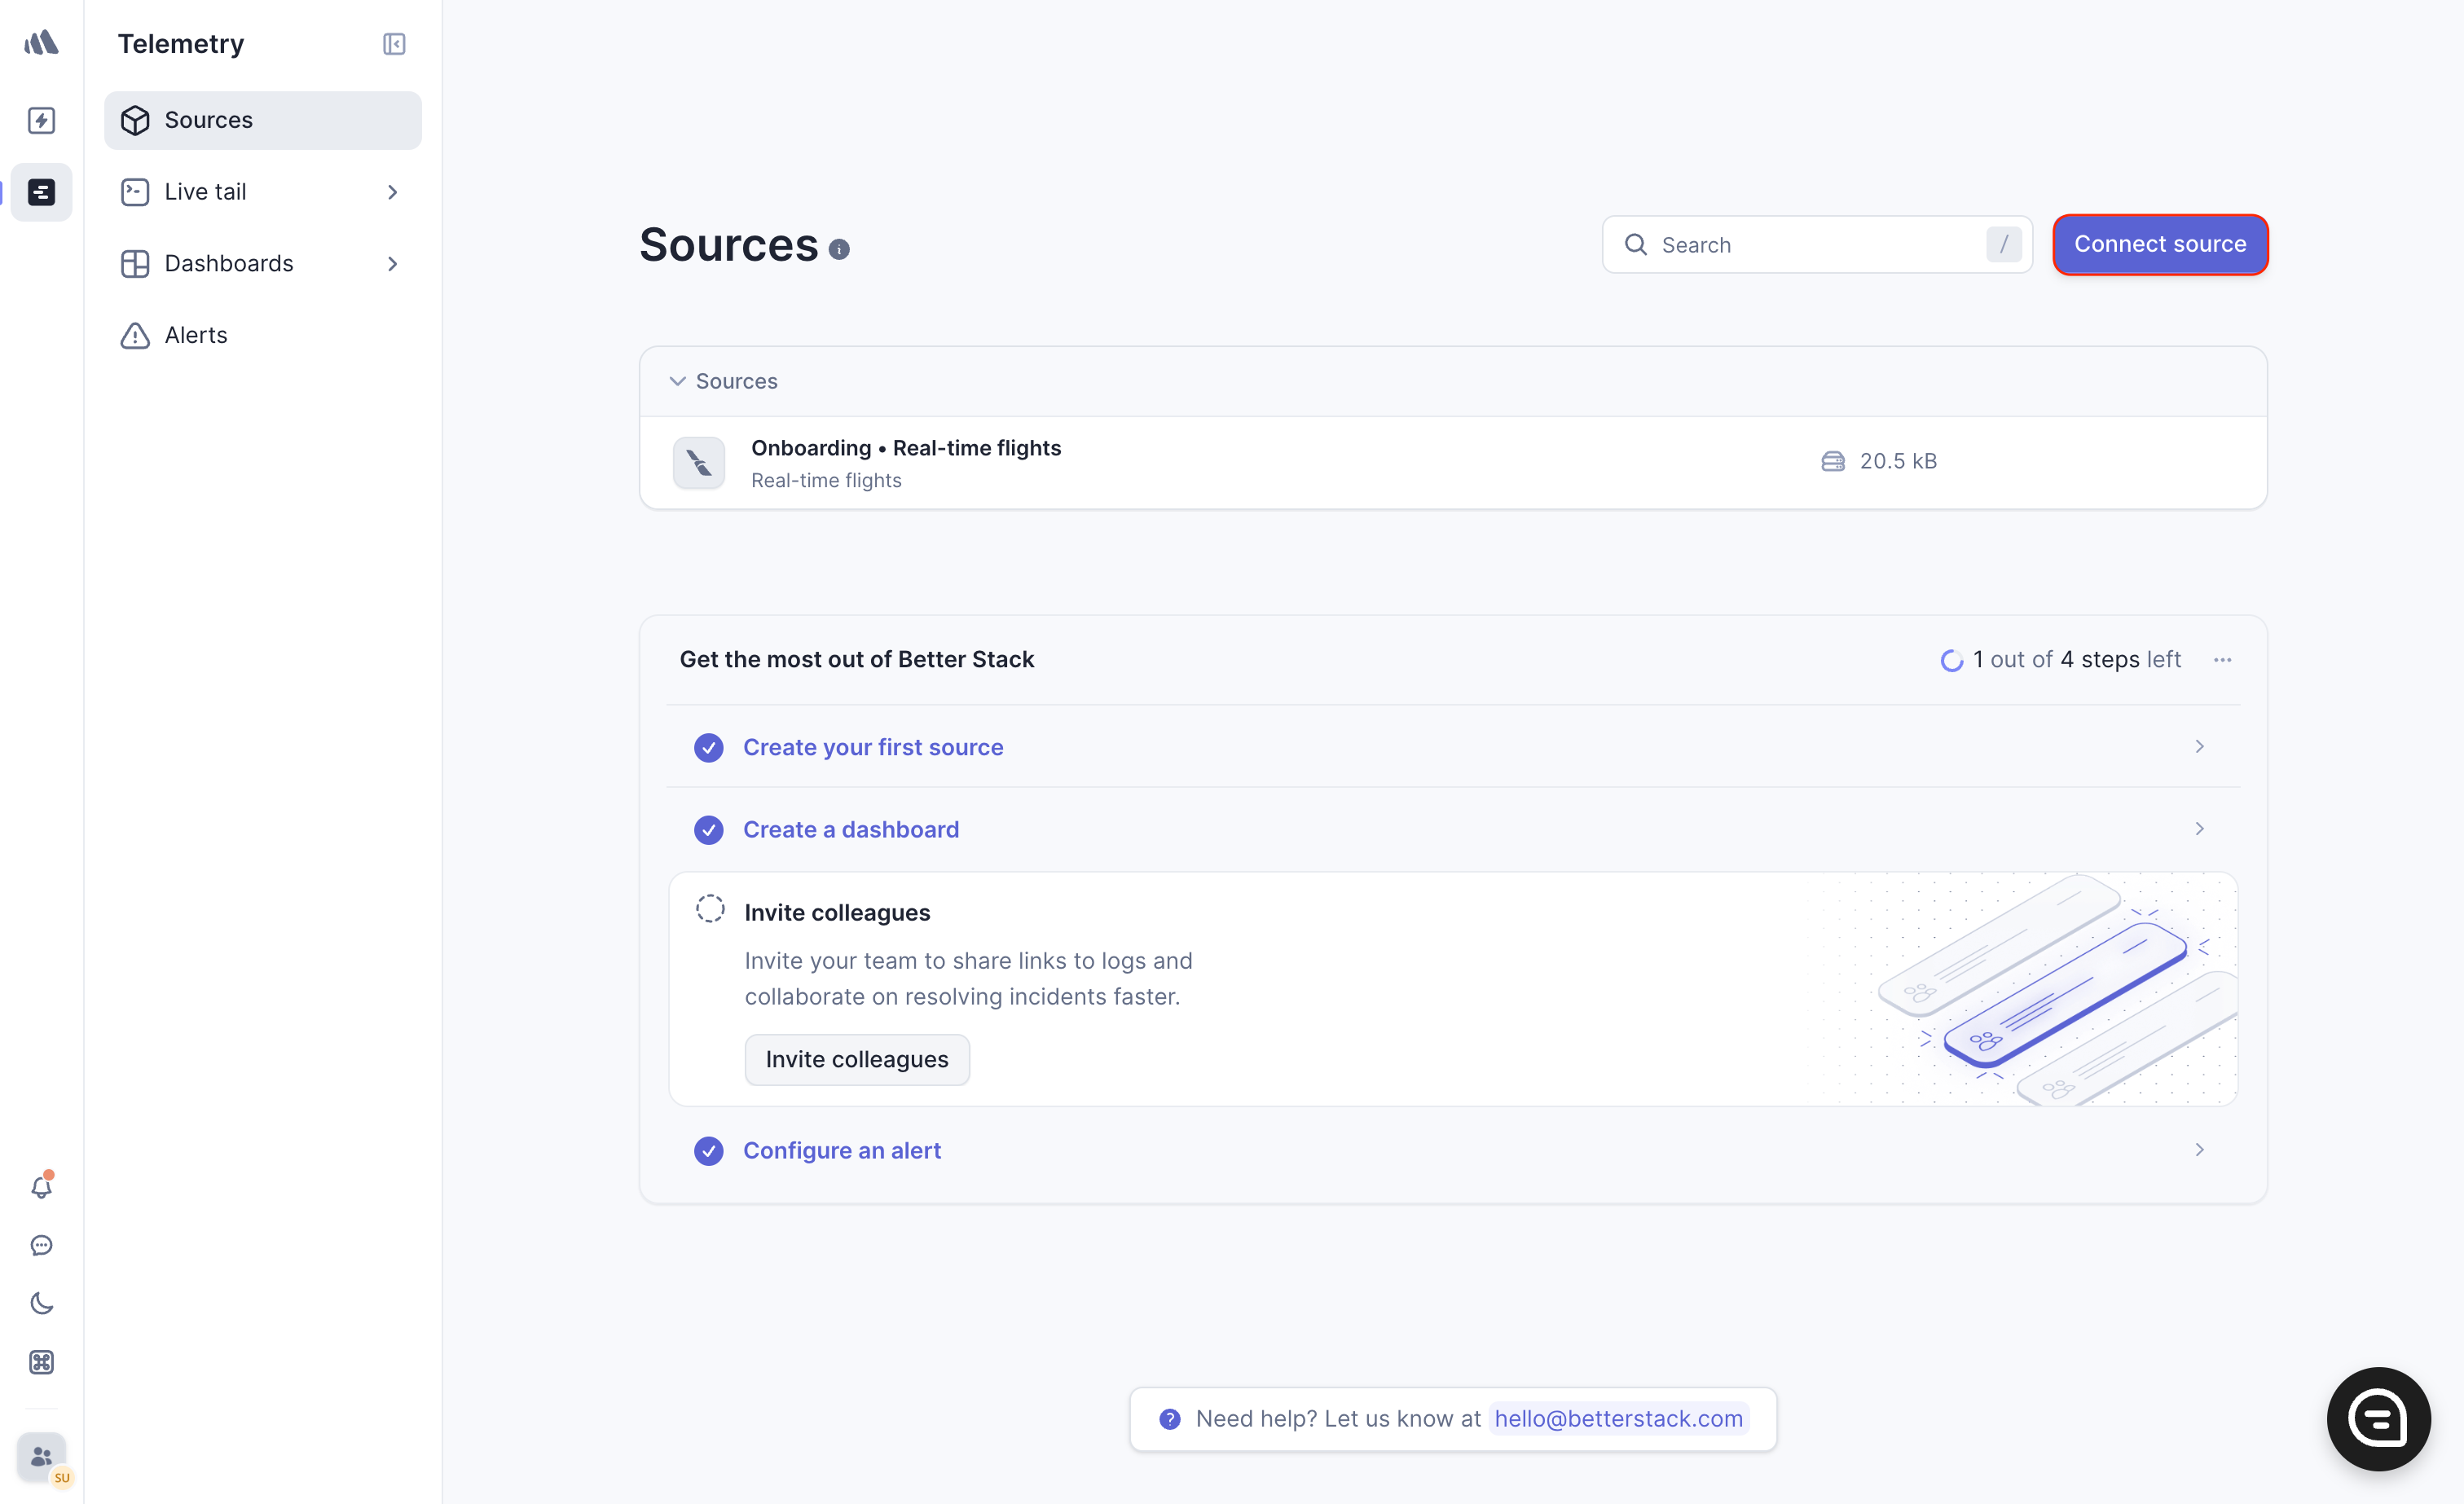
Task: Collapse the Telemetry sidebar panel icon
Action: point(394,44)
